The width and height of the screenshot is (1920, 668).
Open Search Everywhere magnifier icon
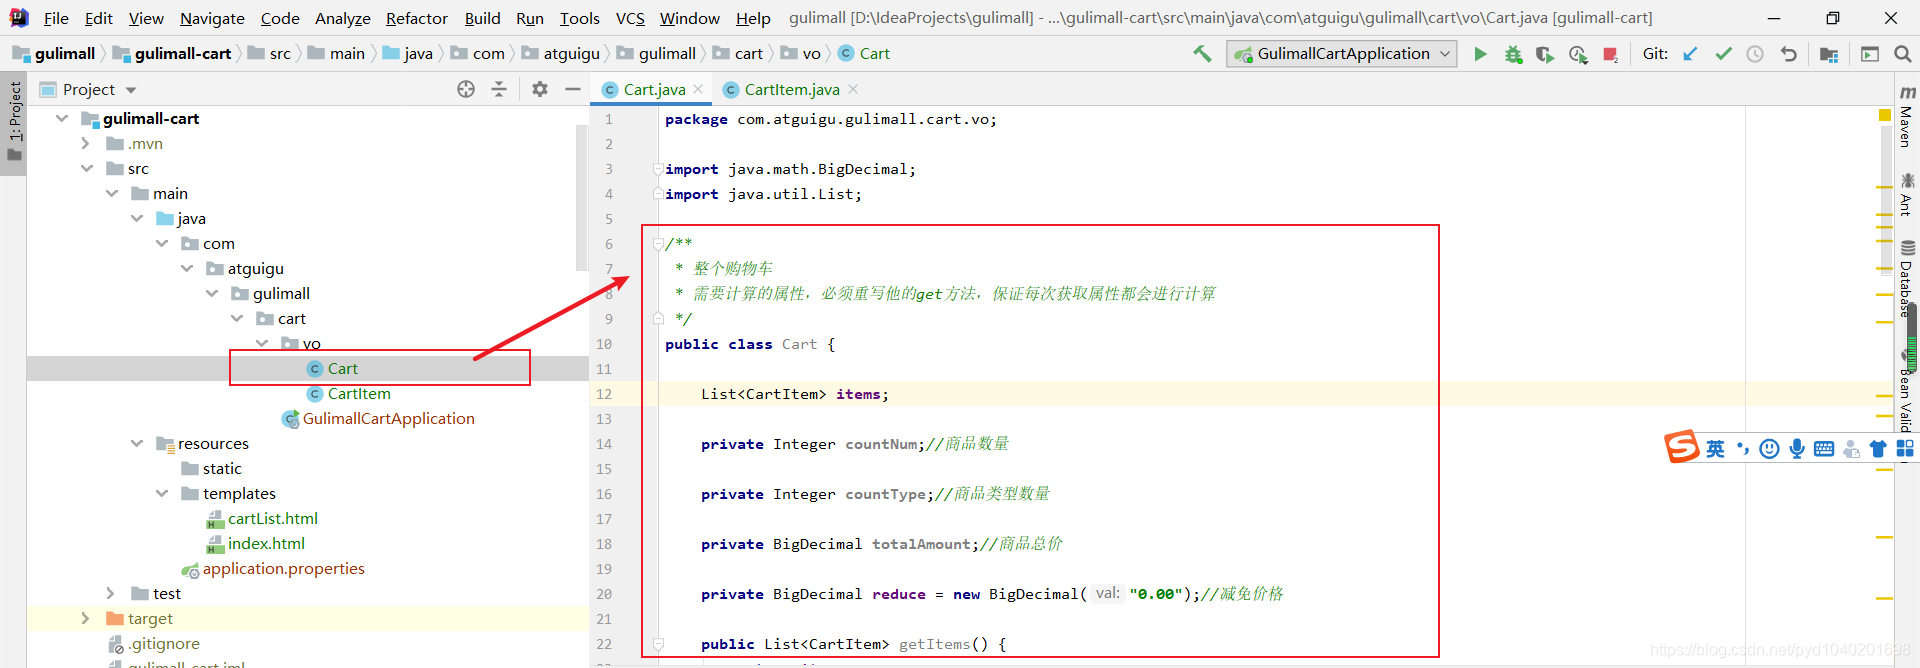pos(1902,54)
